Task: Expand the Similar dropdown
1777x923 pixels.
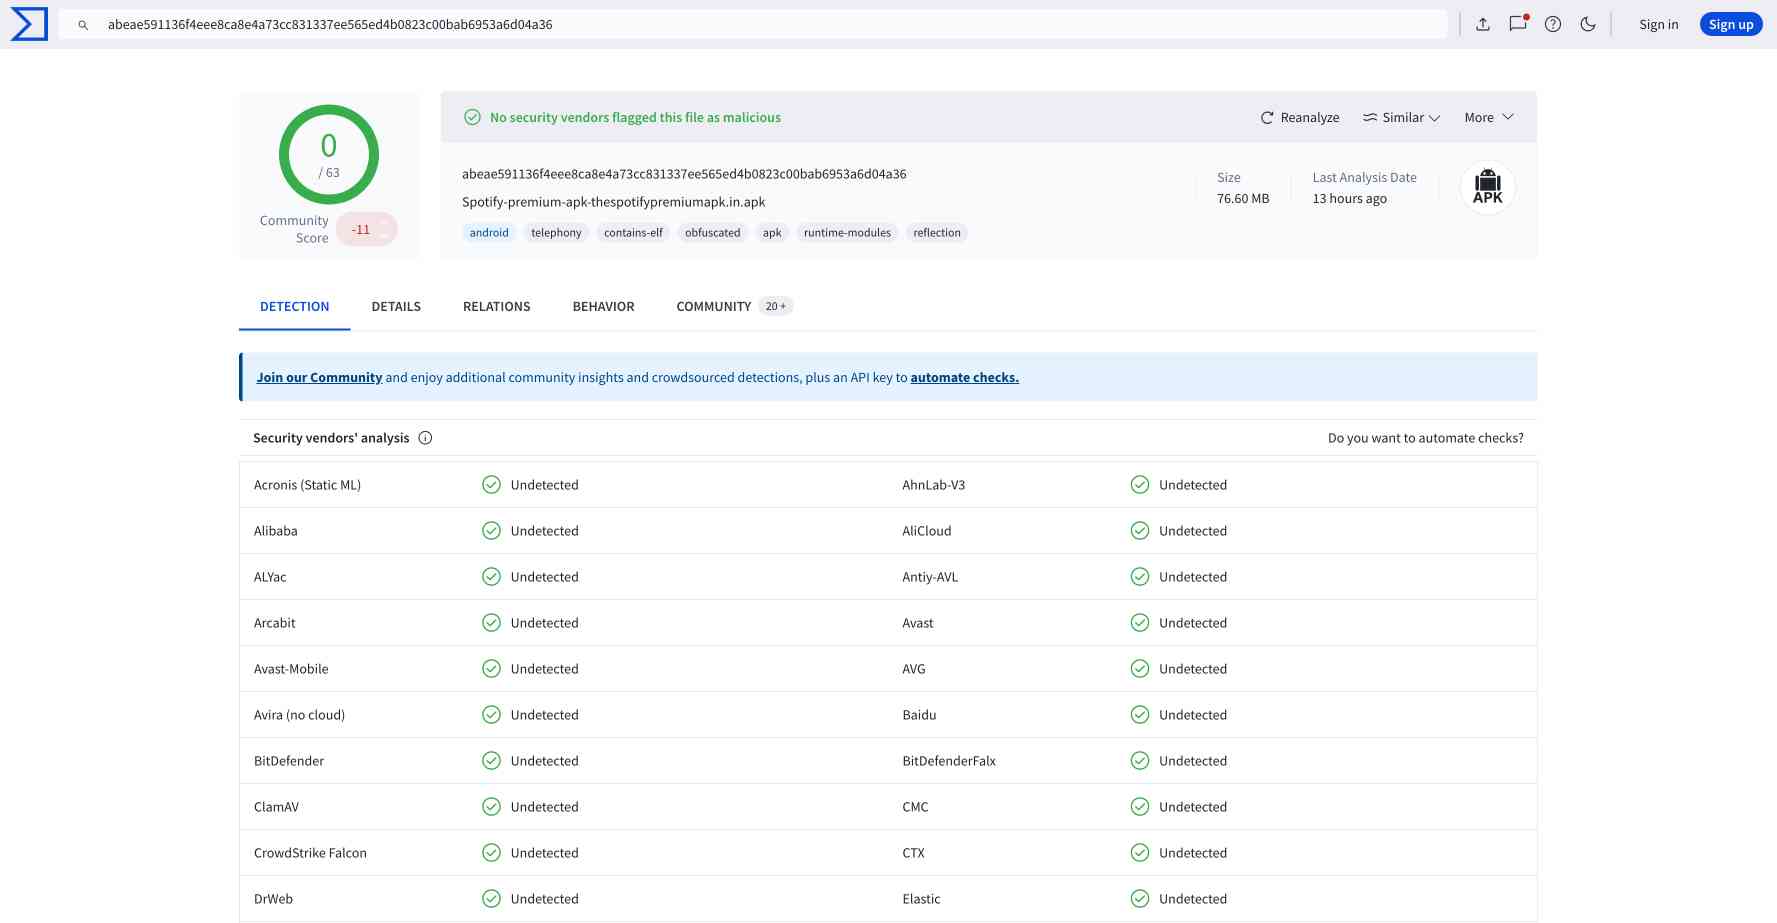Action: click(x=1401, y=118)
